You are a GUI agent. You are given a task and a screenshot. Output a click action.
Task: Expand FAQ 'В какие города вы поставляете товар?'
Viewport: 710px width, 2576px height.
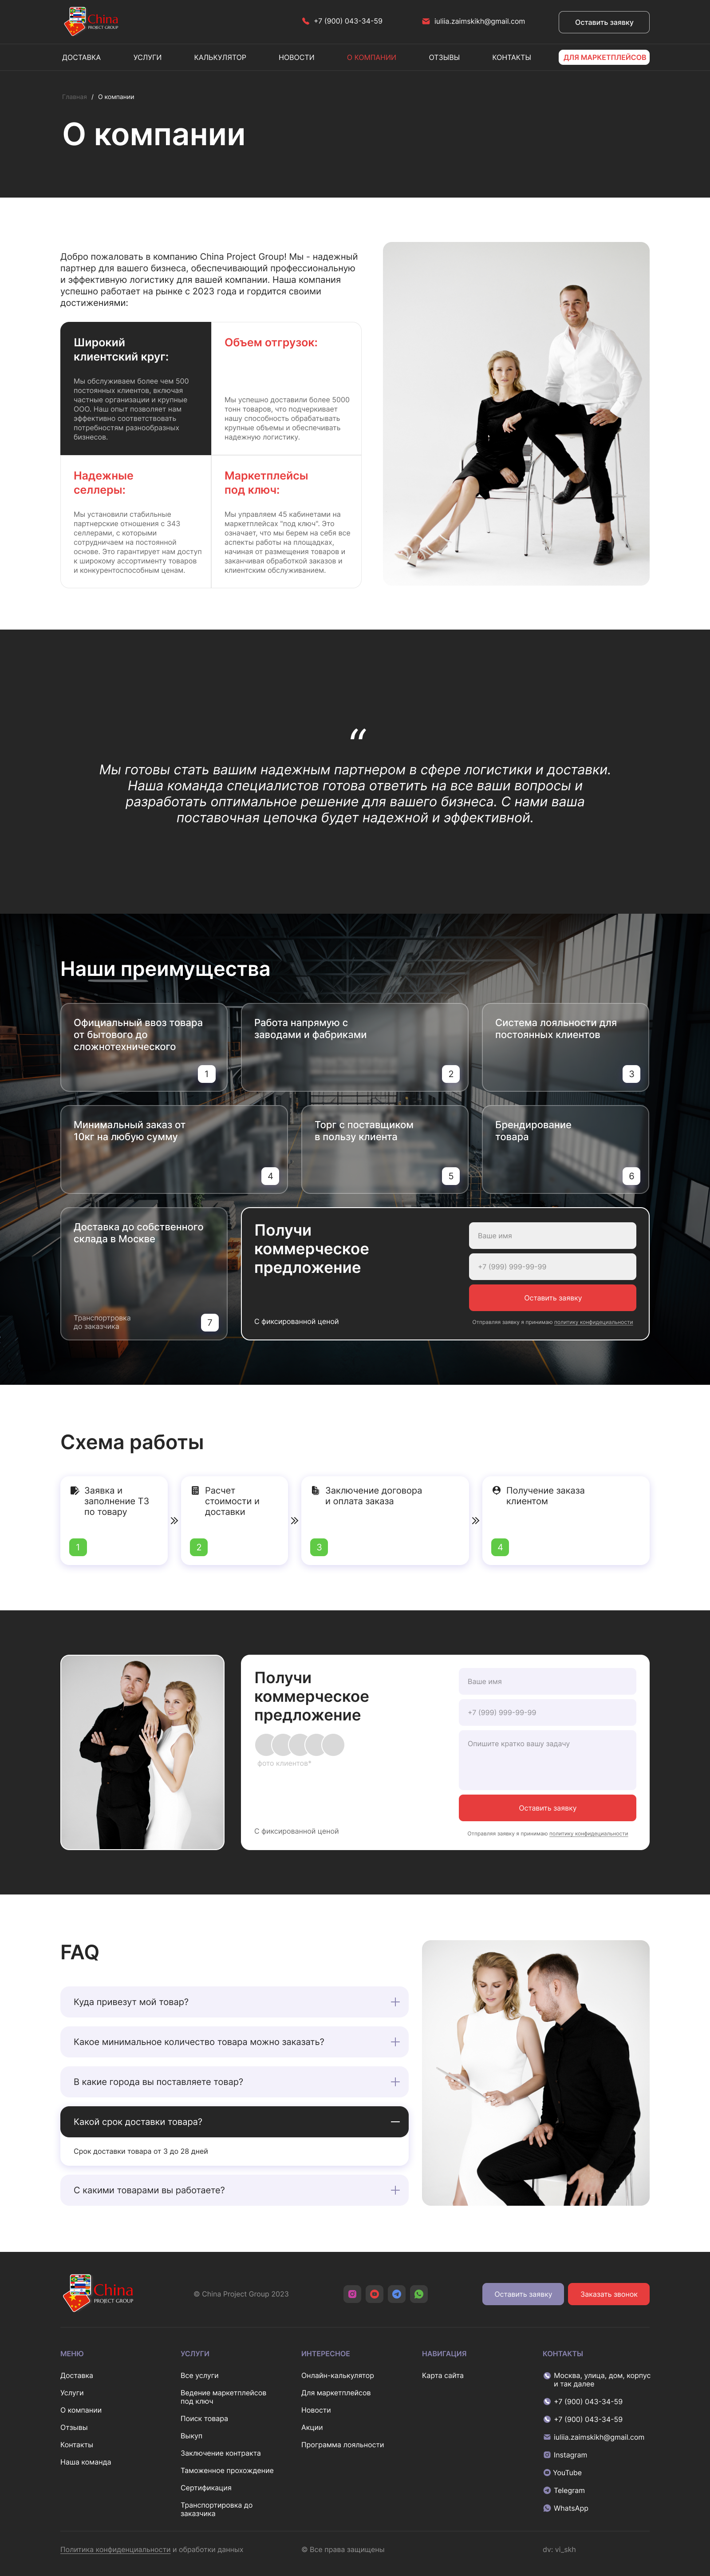[234, 2082]
